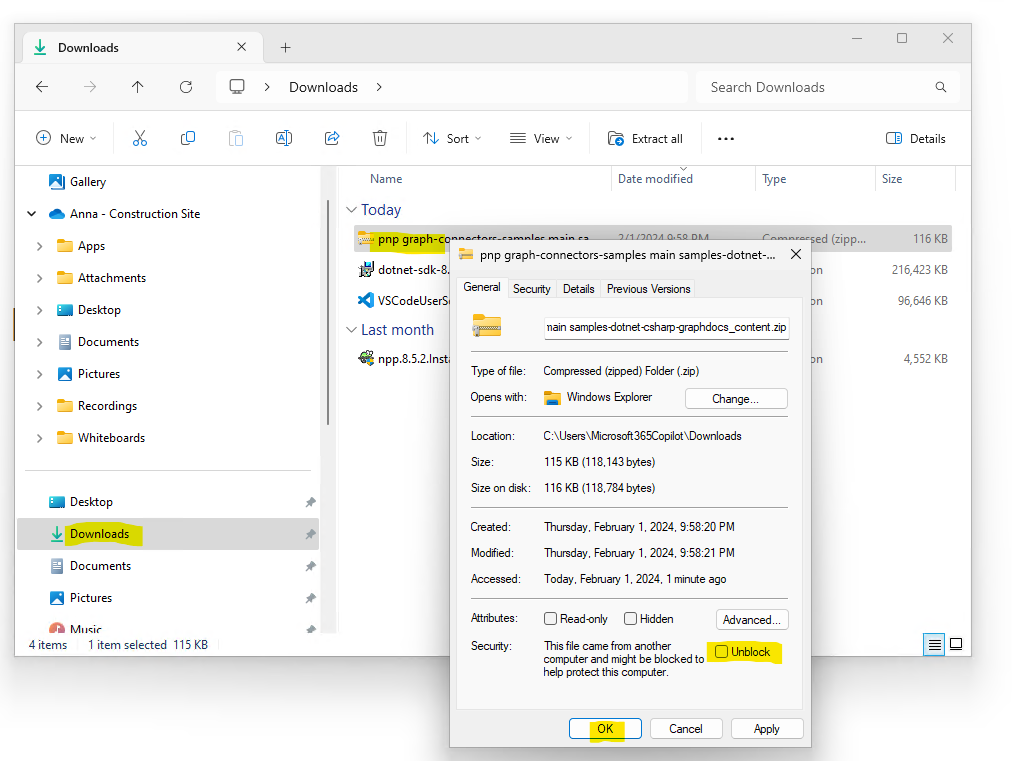Click the Copy icon in toolbar

[x=188, y=138]
